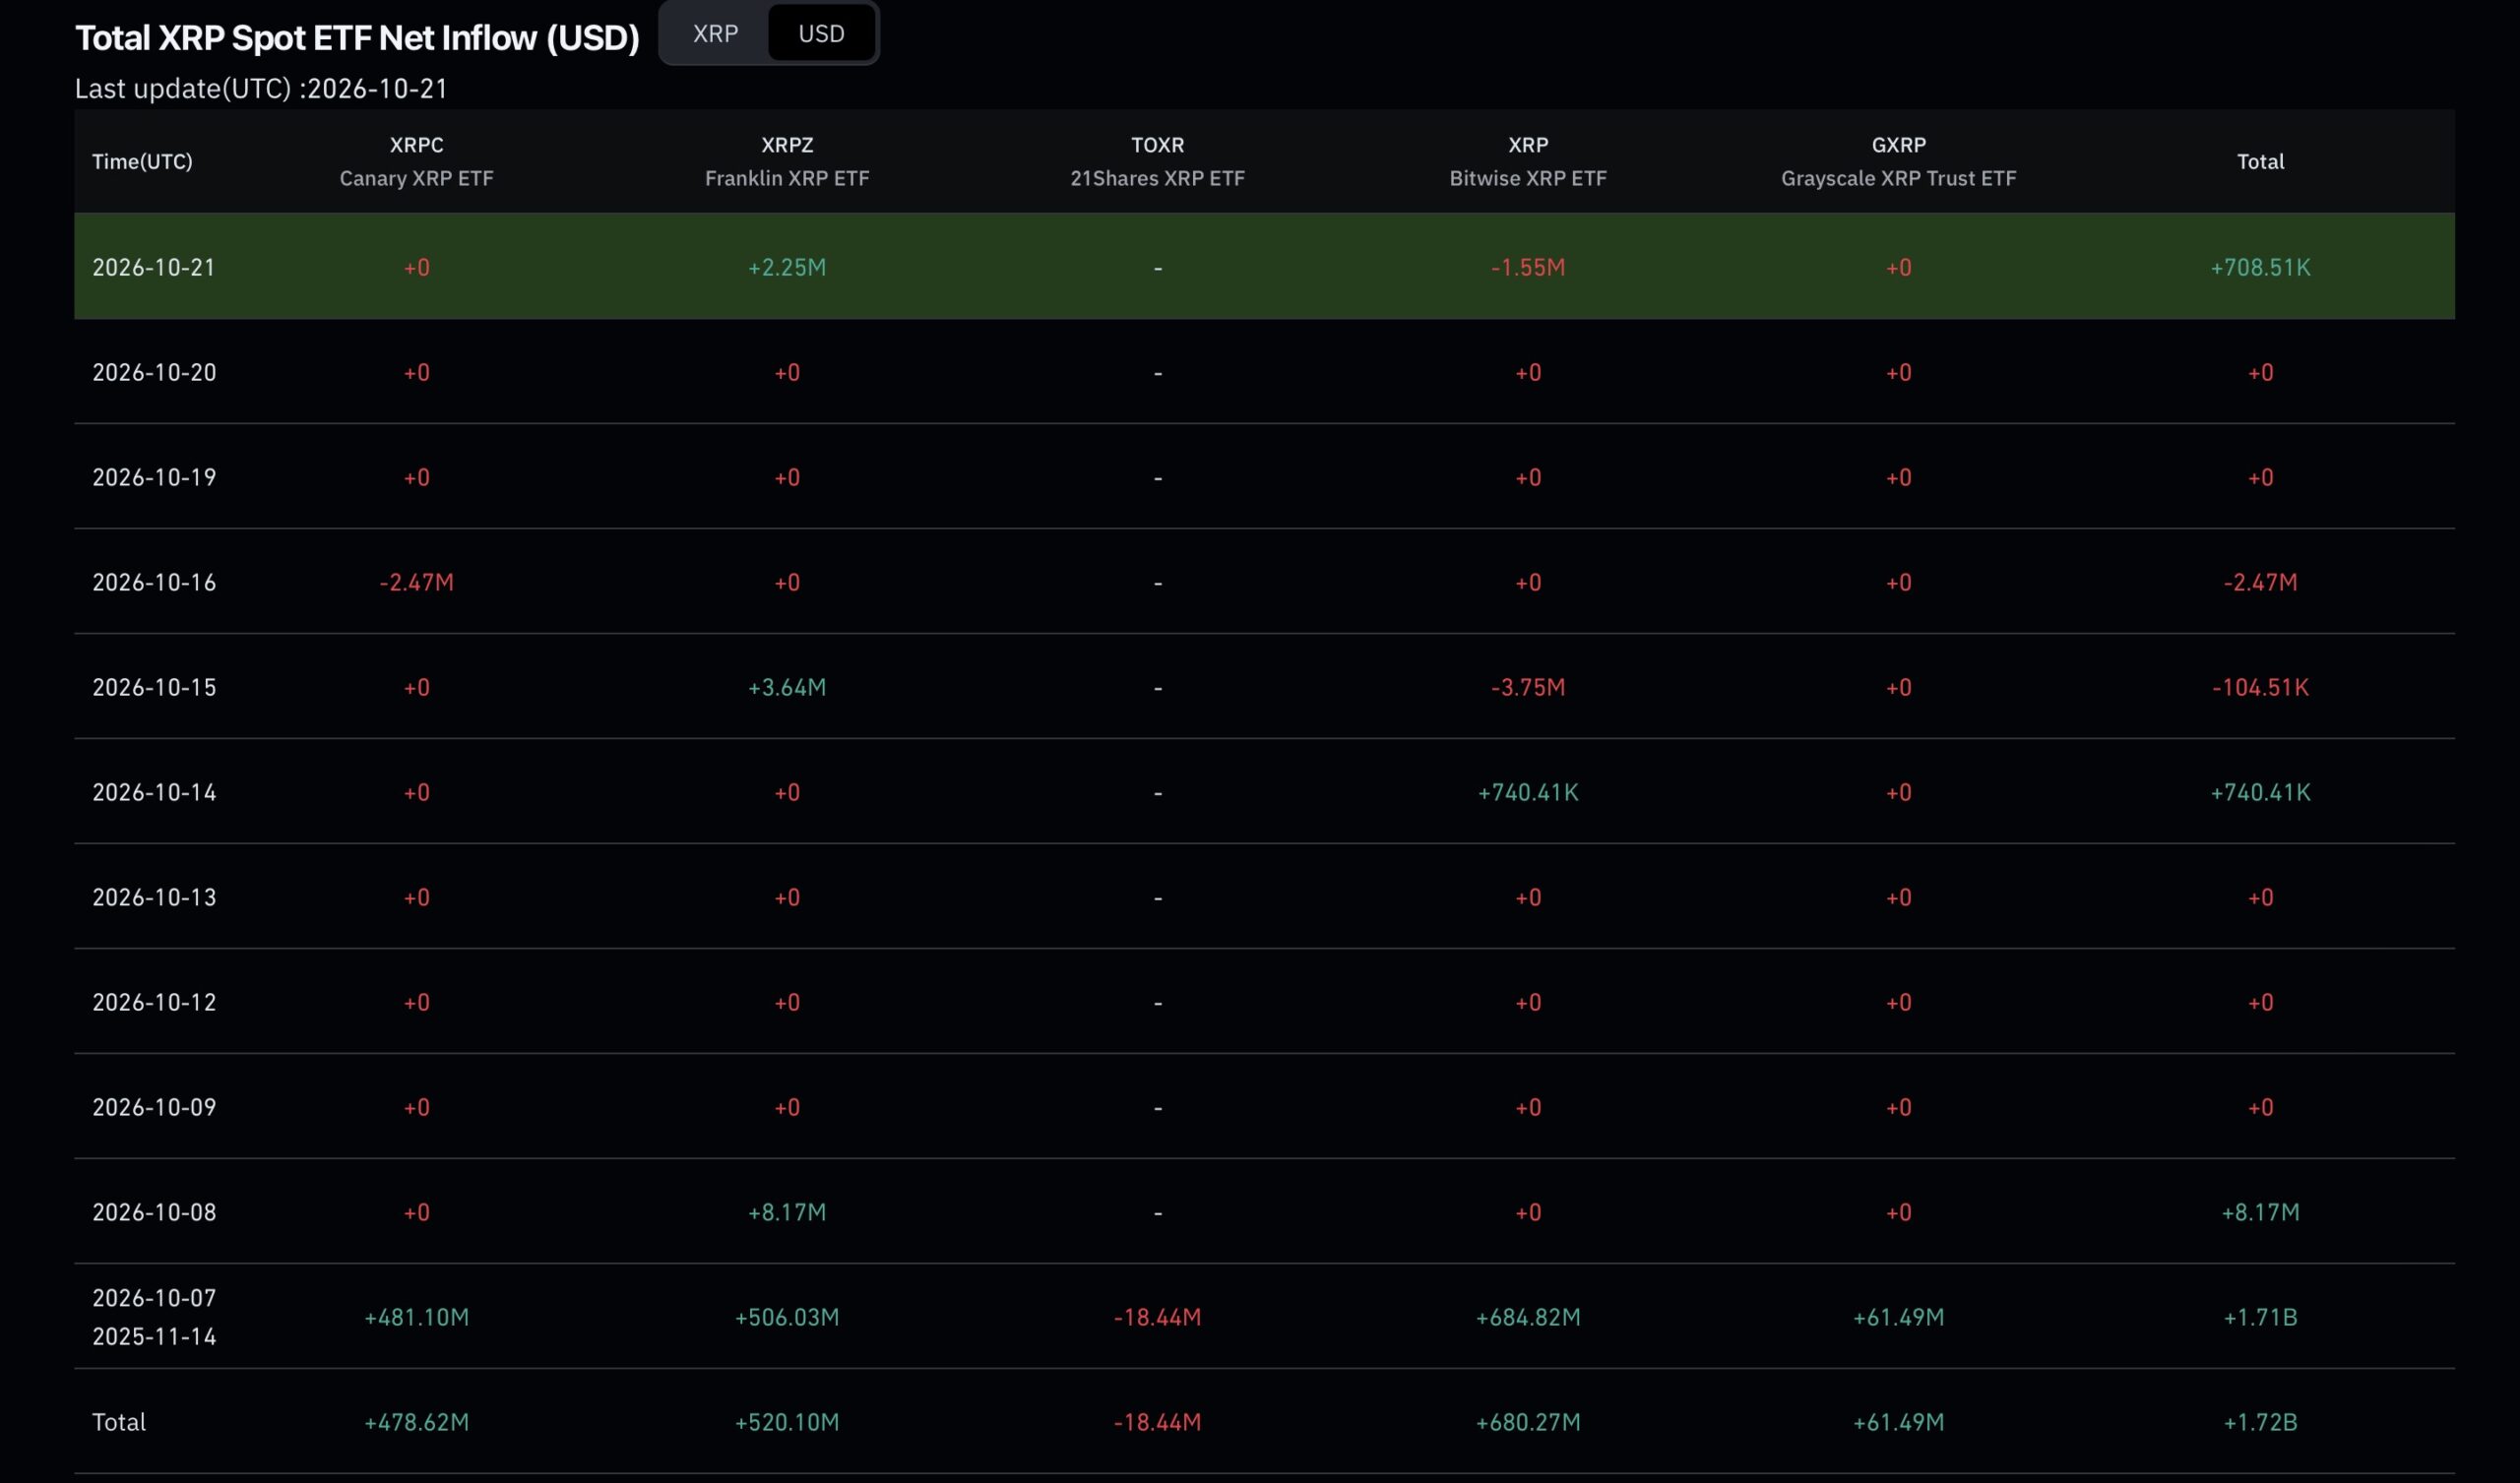
Task: Click the +740.41K Bitwise inflow value
Action: point(1528,793)
